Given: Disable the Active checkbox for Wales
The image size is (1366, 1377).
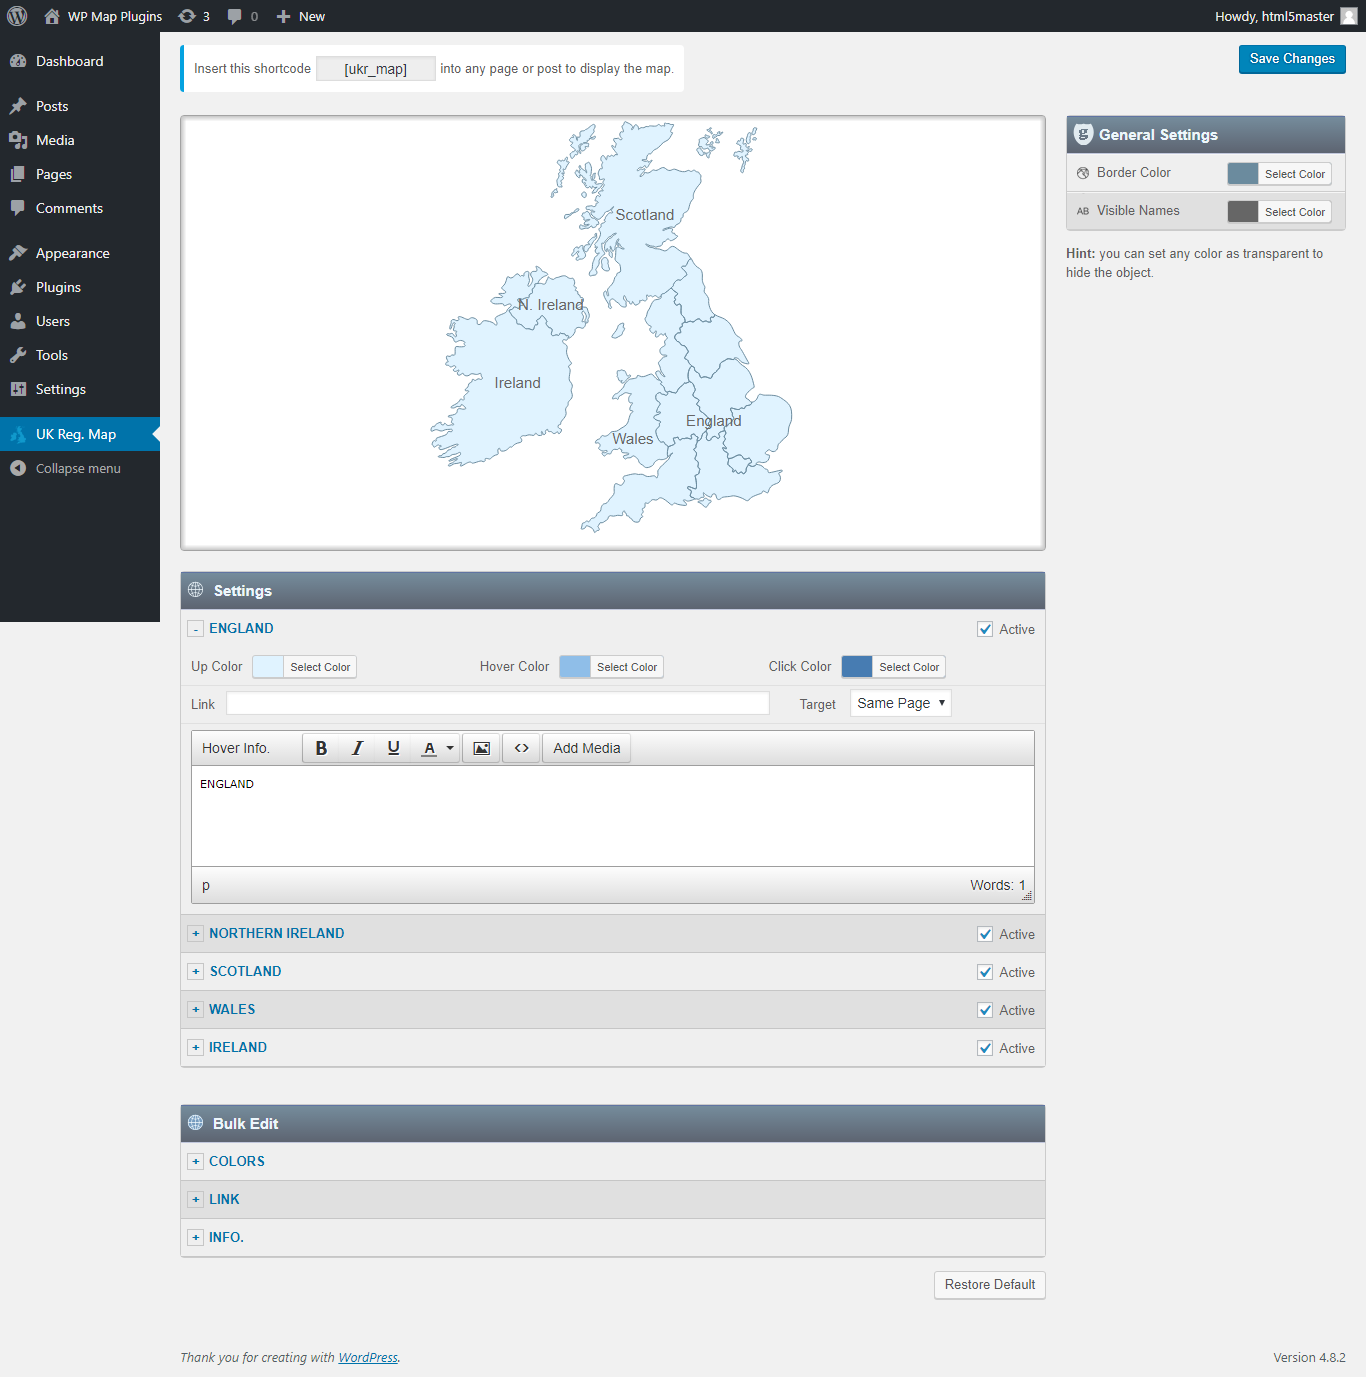Looking at the screenshot, I should click(985, 1010).
